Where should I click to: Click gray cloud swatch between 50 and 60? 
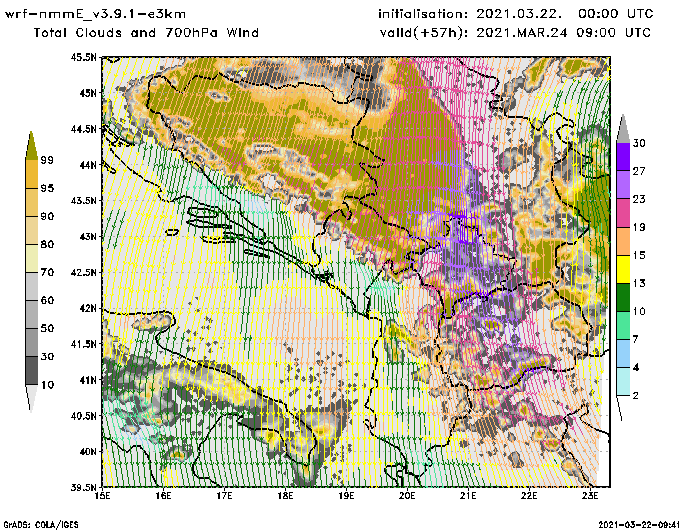click(31, 315)
